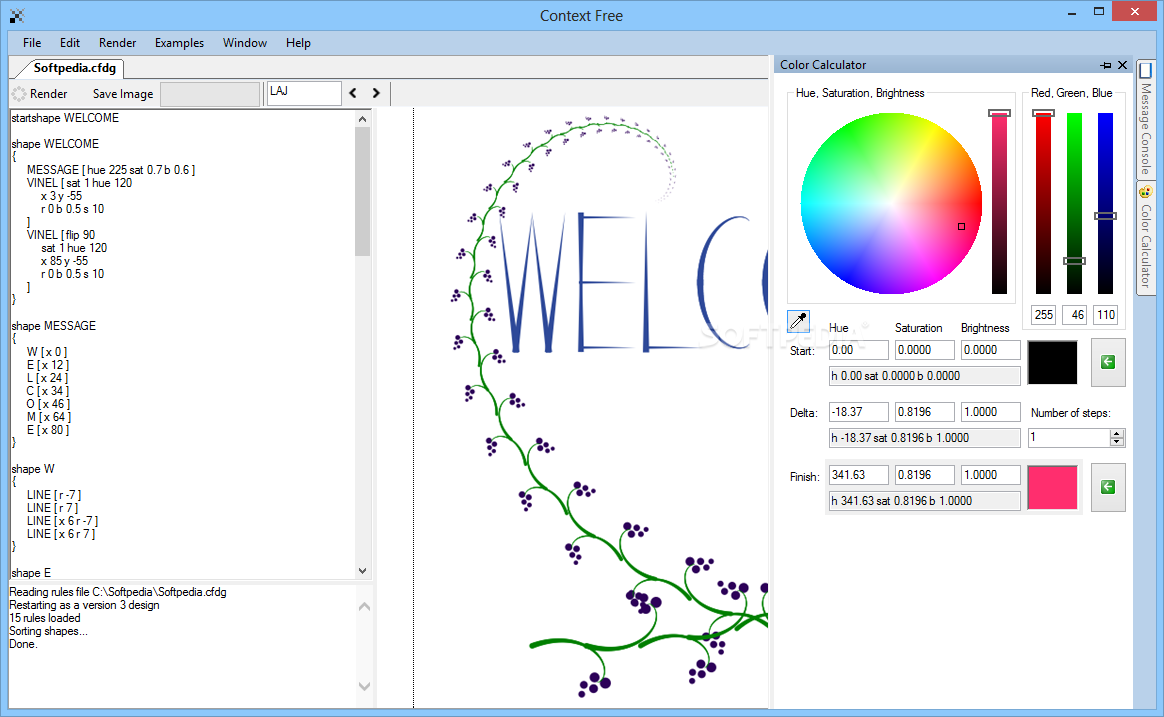The image size is (1164, 717).
Task: Click the Red value box 255
Action: pos(1043,315)
